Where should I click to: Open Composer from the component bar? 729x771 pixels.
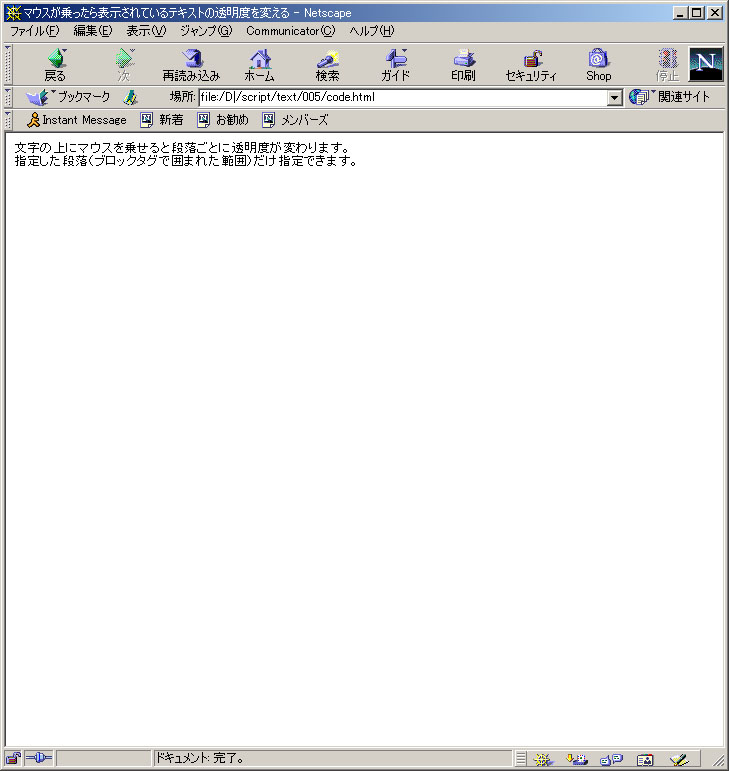(679, 759)
